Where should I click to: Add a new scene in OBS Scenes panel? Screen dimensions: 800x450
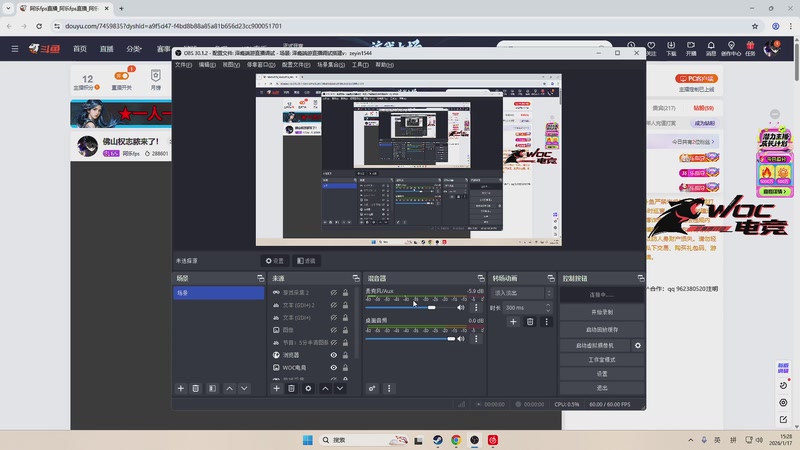click(181, 388)
